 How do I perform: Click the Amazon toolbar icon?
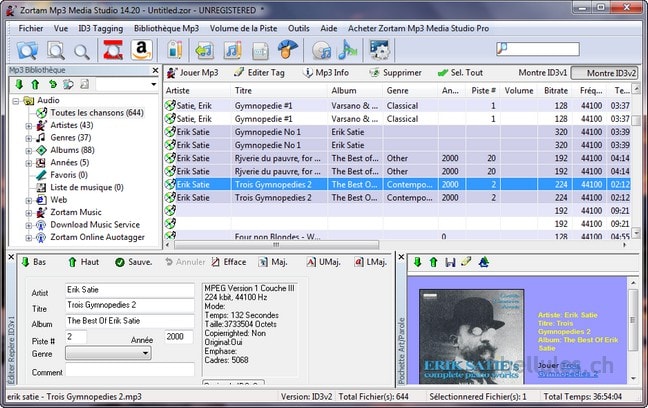point(142,50)
